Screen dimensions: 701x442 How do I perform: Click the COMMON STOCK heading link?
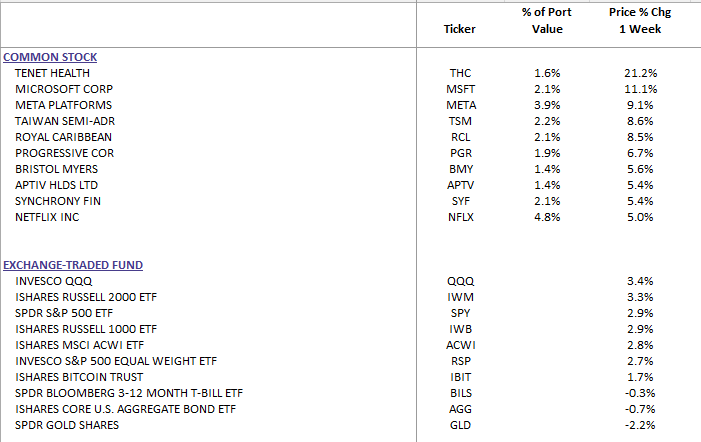coord(50,57)
